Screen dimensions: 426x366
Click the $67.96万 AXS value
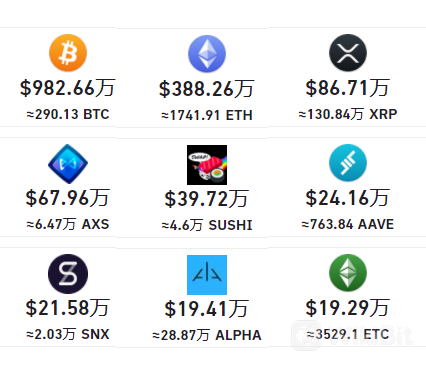68,198
